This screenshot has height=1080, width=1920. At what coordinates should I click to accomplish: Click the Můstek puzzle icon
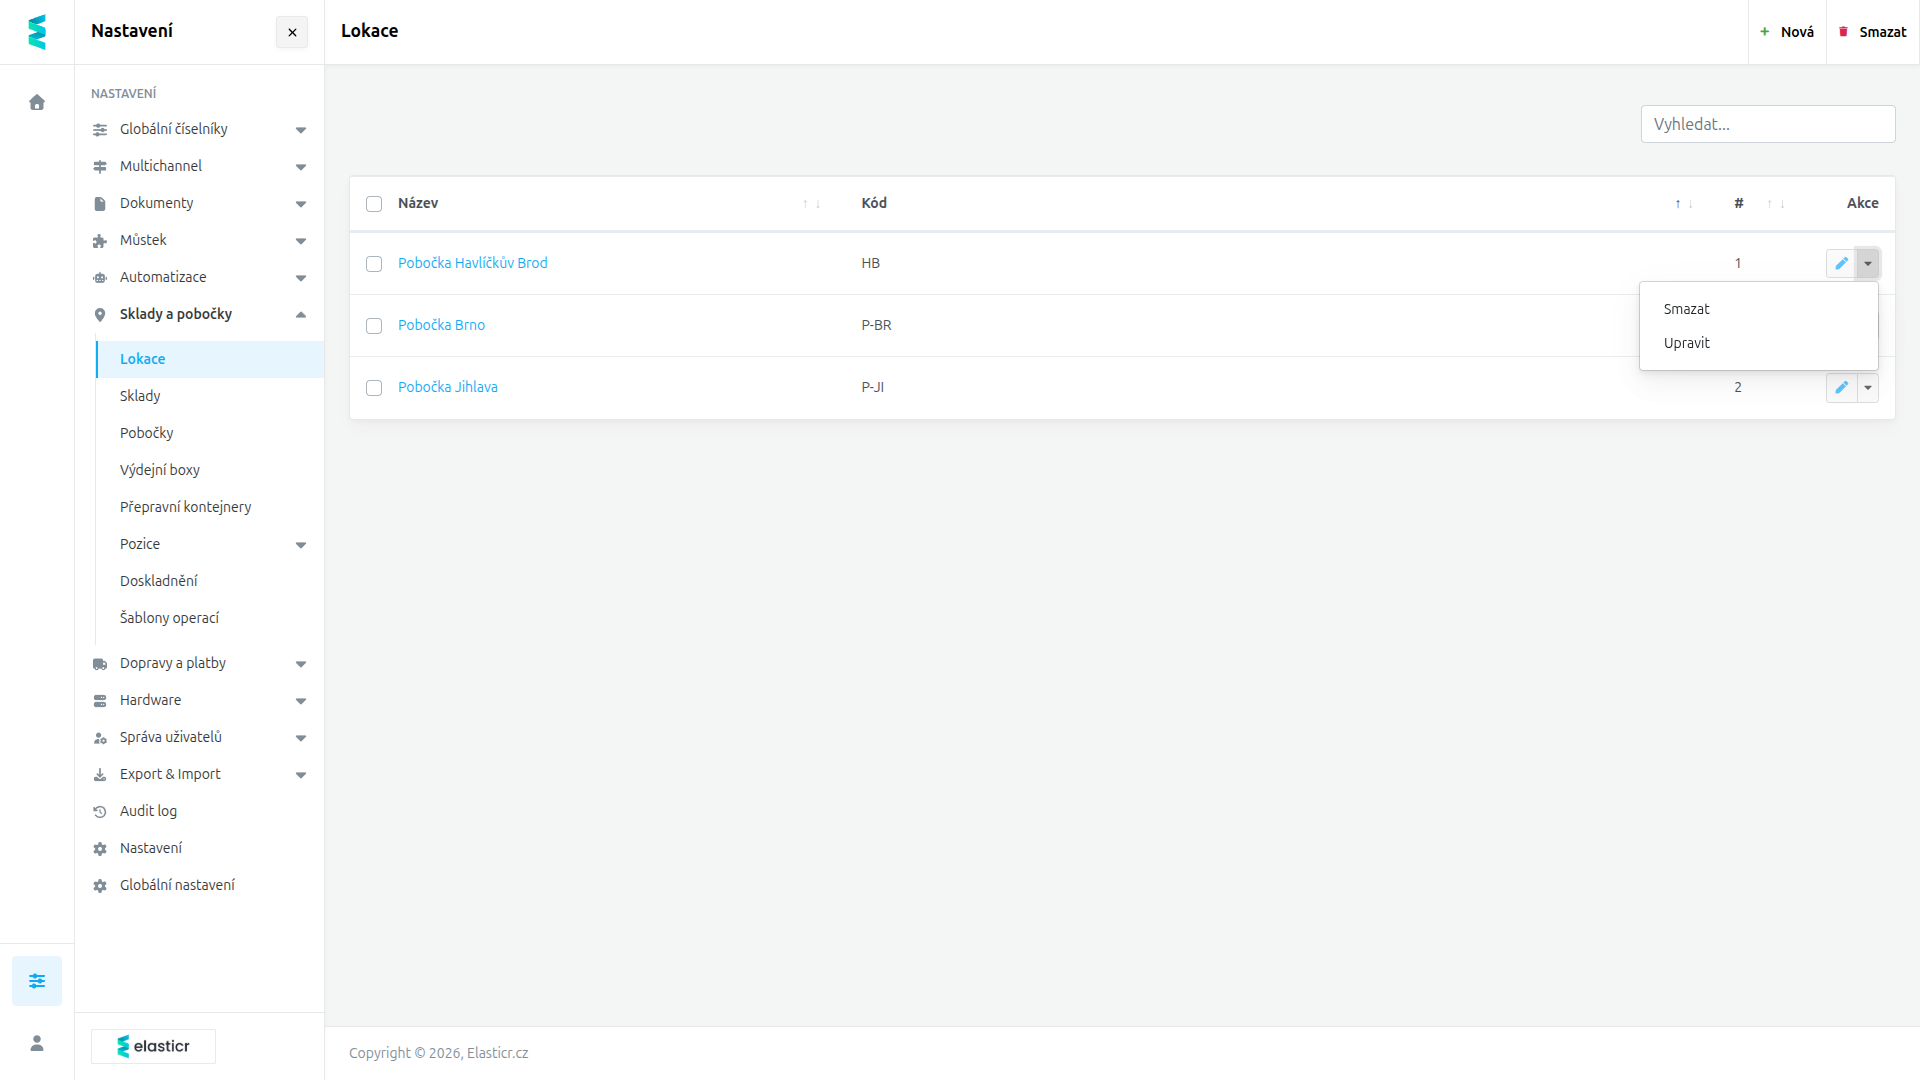pyautogui.click(x=100, y=241)
